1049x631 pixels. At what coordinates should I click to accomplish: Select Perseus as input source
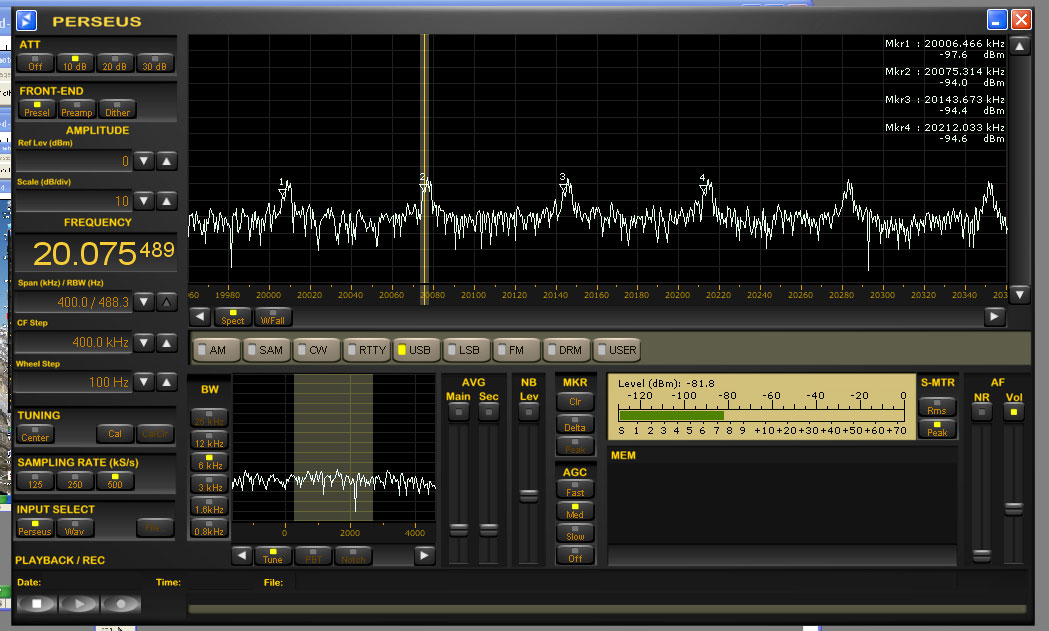click(35, 528)
